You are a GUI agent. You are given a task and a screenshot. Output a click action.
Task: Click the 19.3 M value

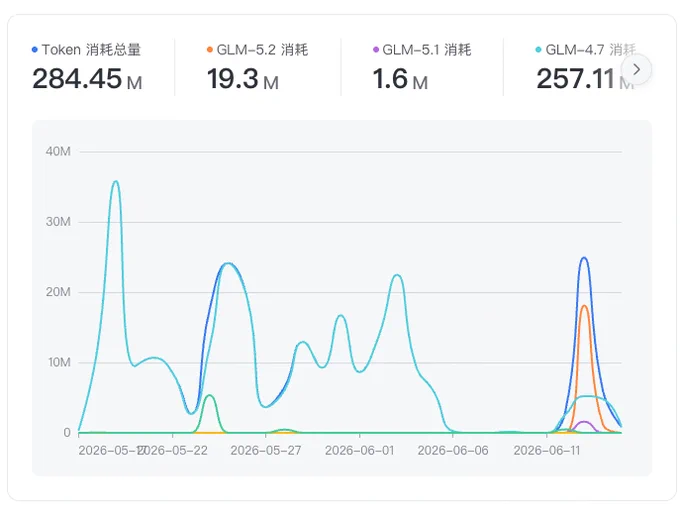(x=243, y=79)
